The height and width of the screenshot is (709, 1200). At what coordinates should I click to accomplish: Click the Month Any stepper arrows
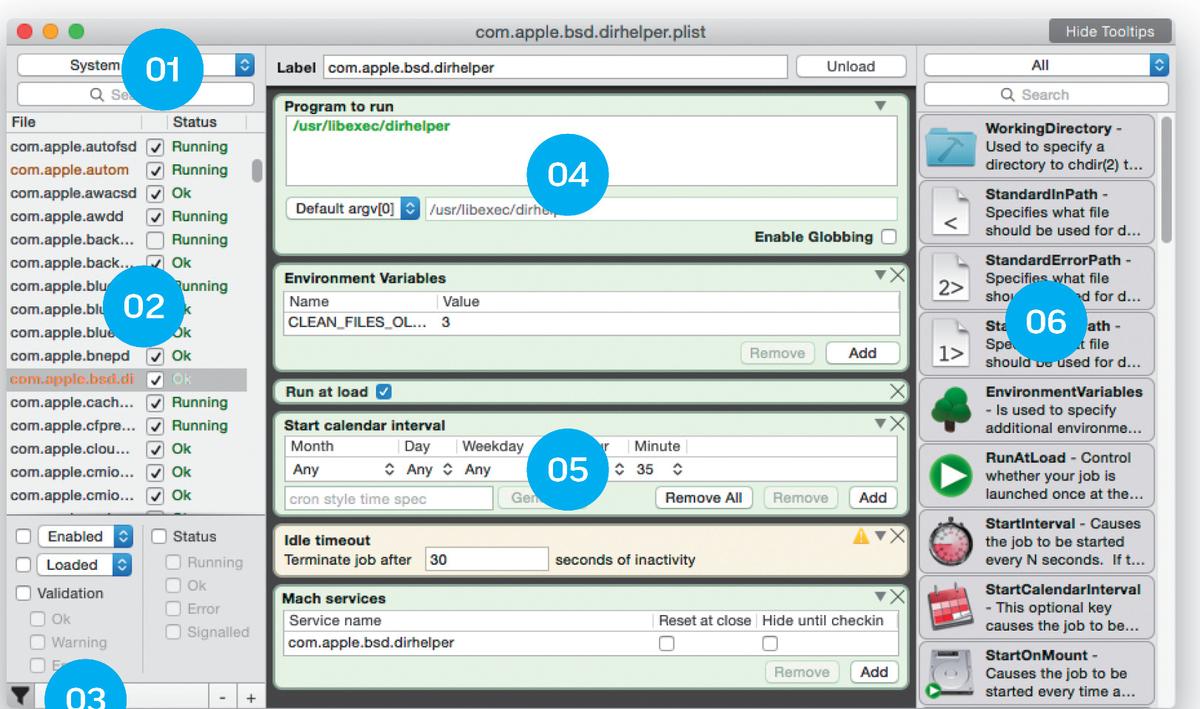click(x=390, y=469)
